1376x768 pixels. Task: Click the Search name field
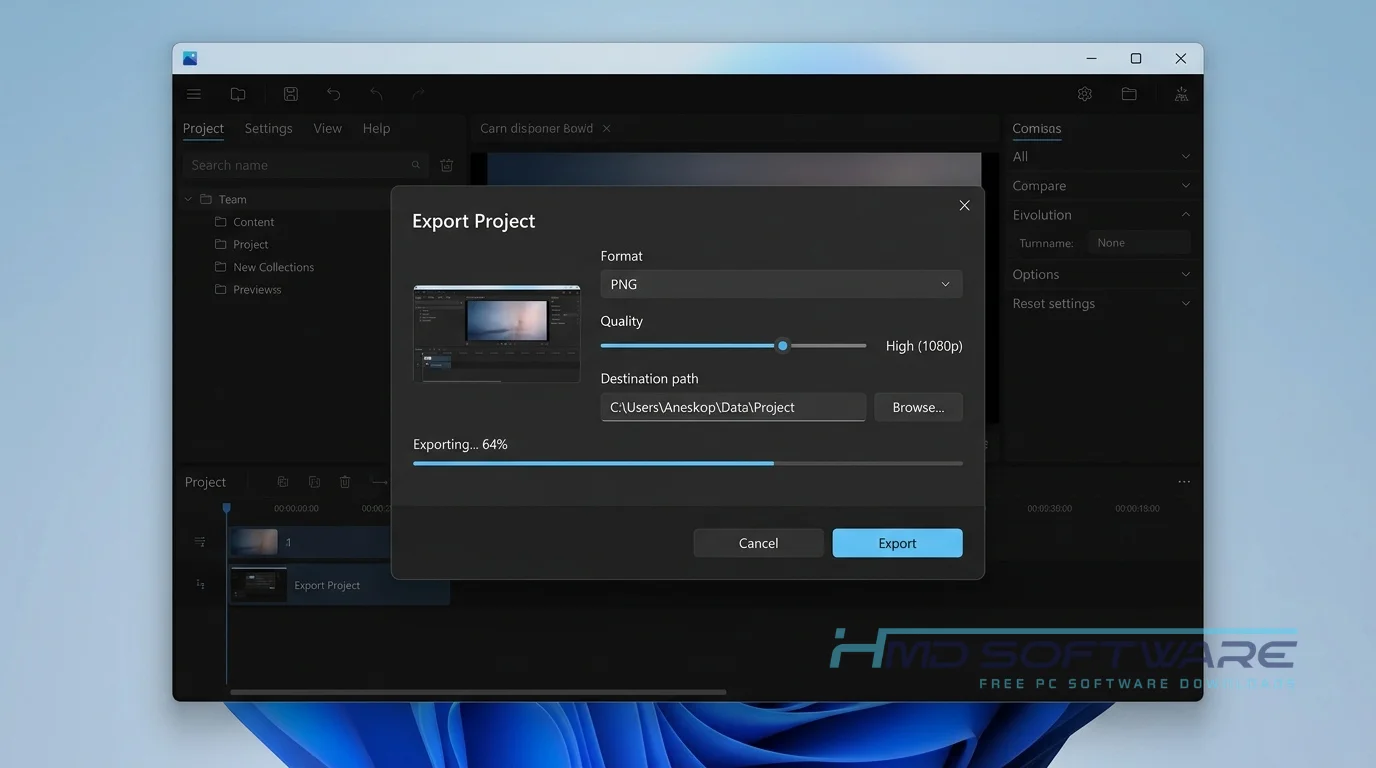tap(305, 165)
